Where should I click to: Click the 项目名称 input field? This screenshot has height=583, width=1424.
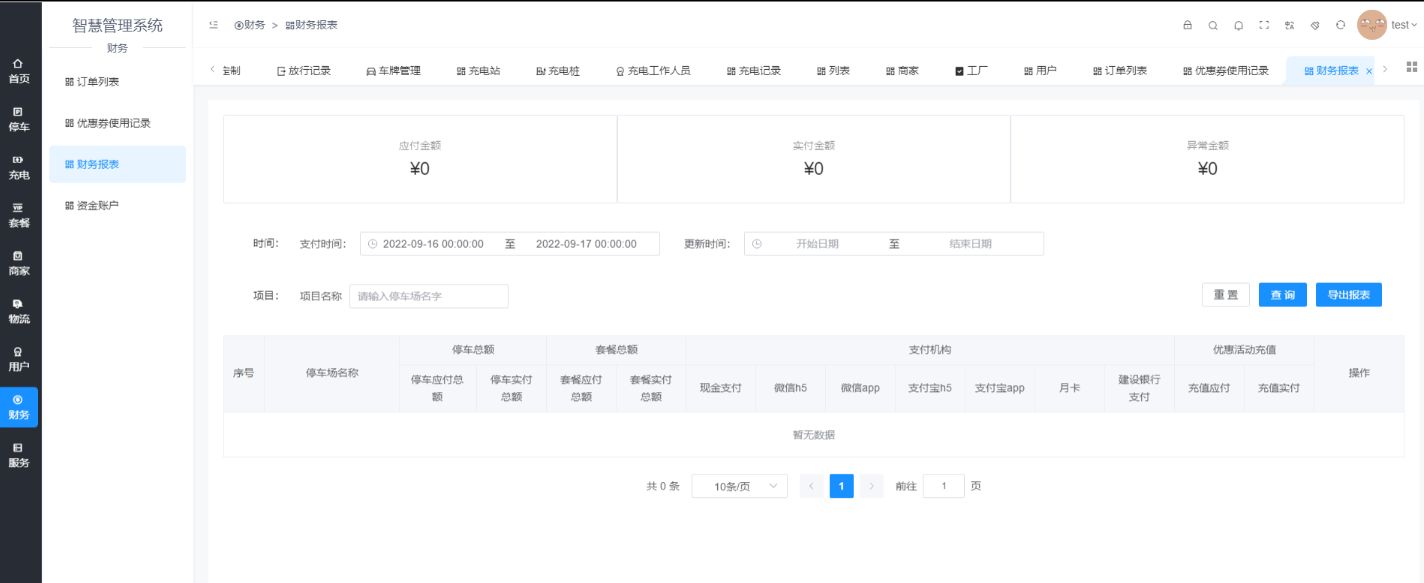[x=429, y=296]
